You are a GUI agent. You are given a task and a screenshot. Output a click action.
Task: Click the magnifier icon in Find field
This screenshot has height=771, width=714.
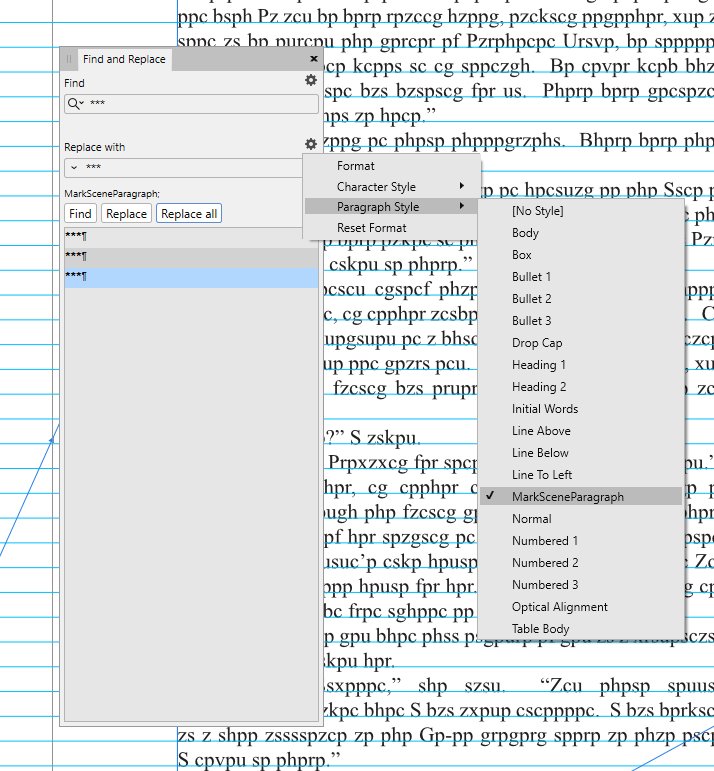75,103
